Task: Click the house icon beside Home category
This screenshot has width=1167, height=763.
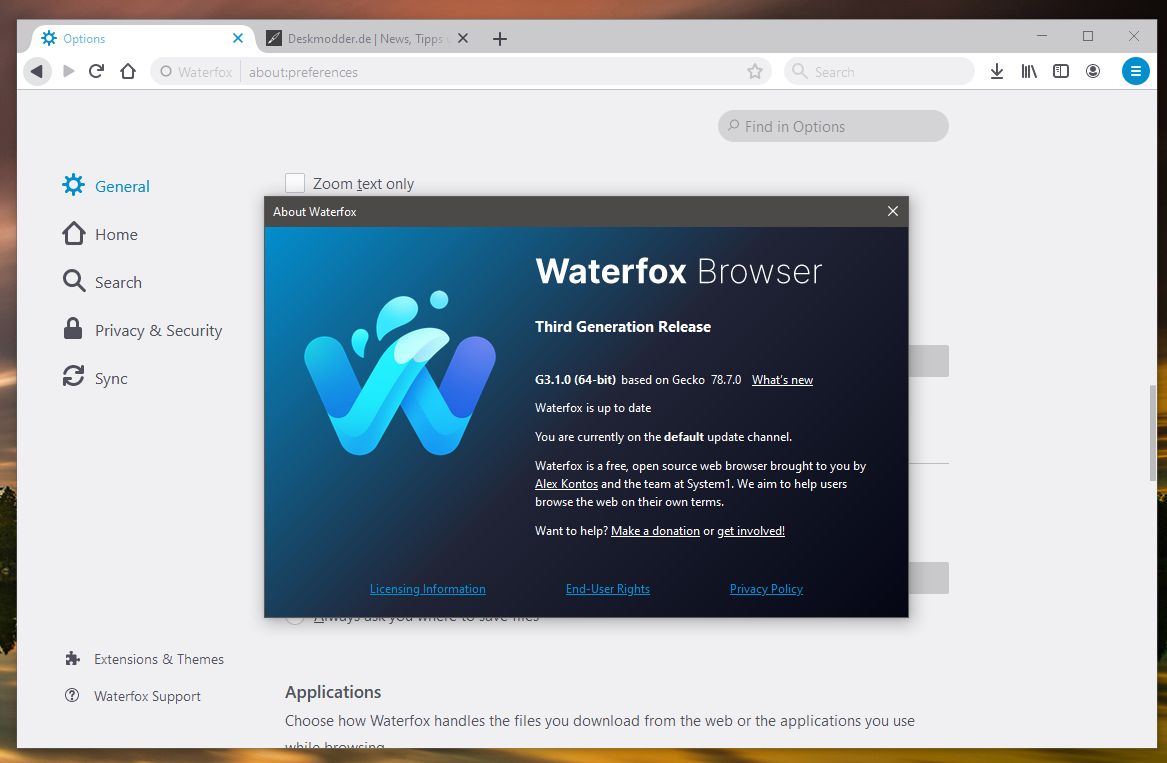Action: 74,234
